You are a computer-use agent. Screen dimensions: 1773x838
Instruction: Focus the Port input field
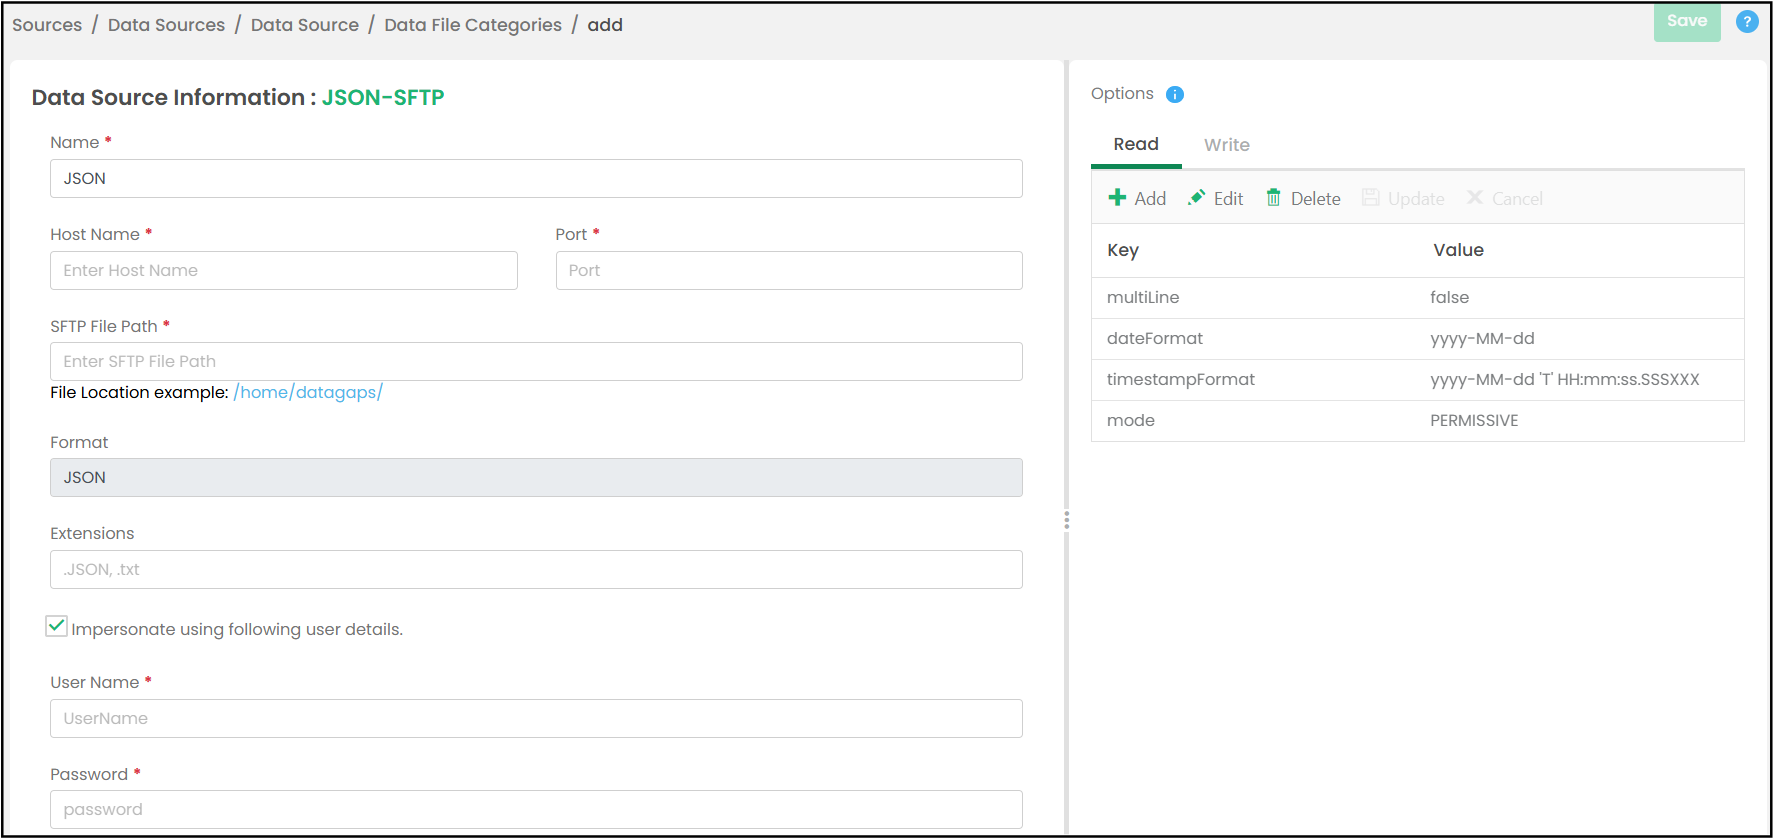(x=788, y=271)
